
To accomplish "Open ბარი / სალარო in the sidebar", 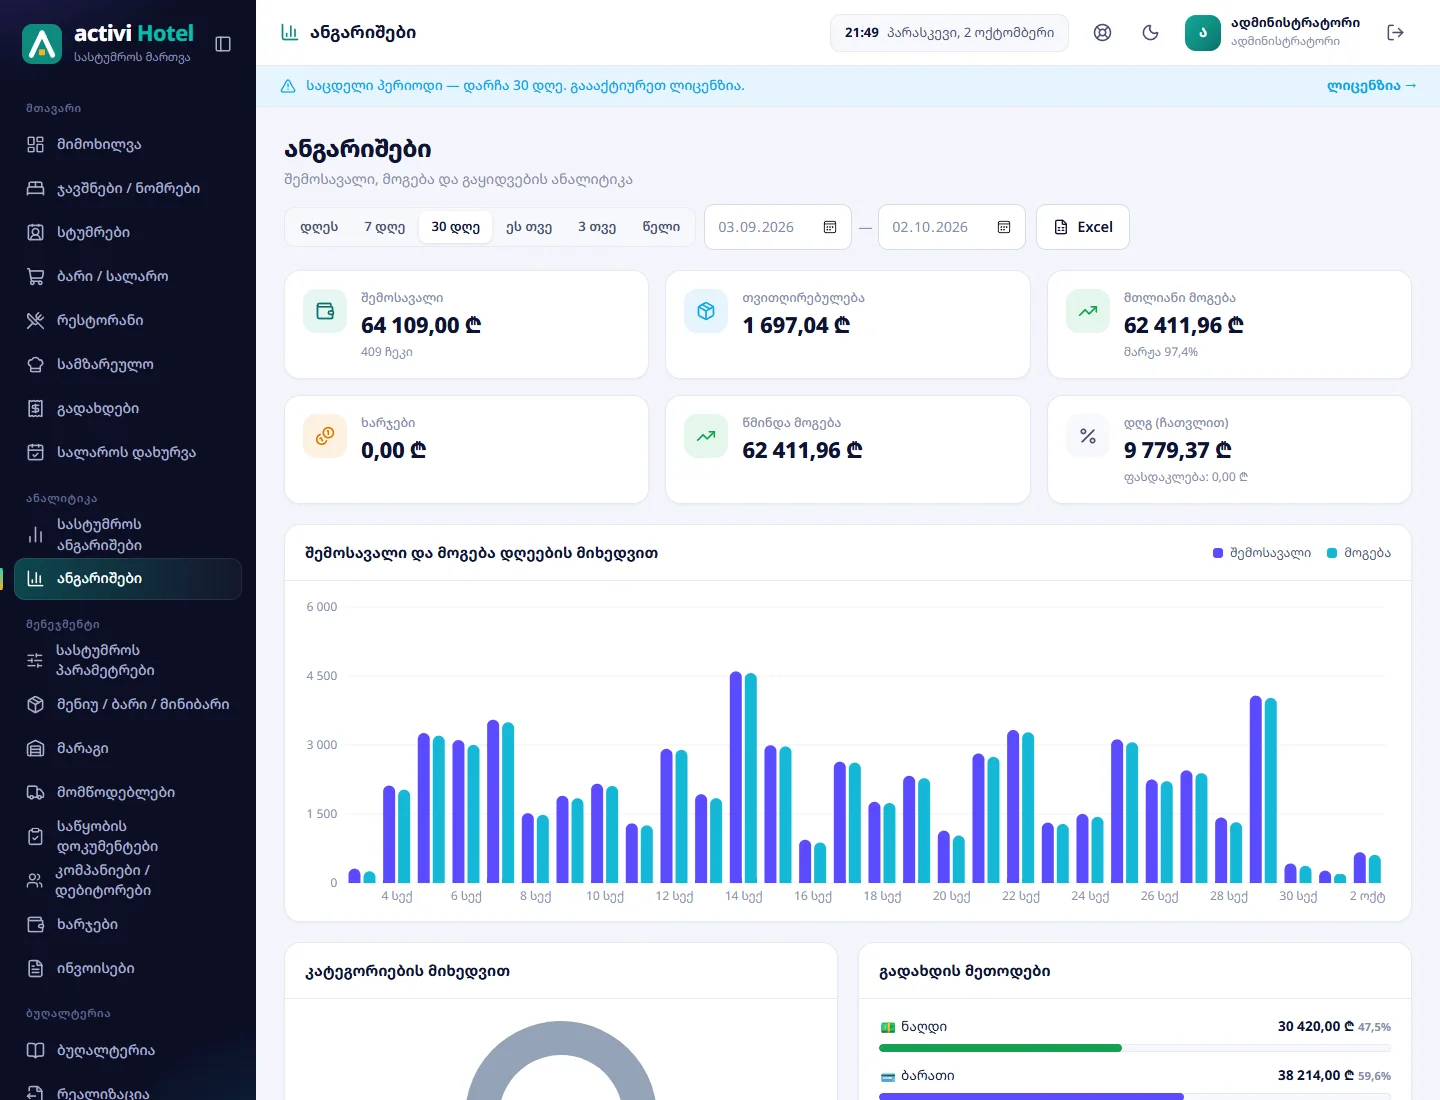I will [x=128, y=276].
